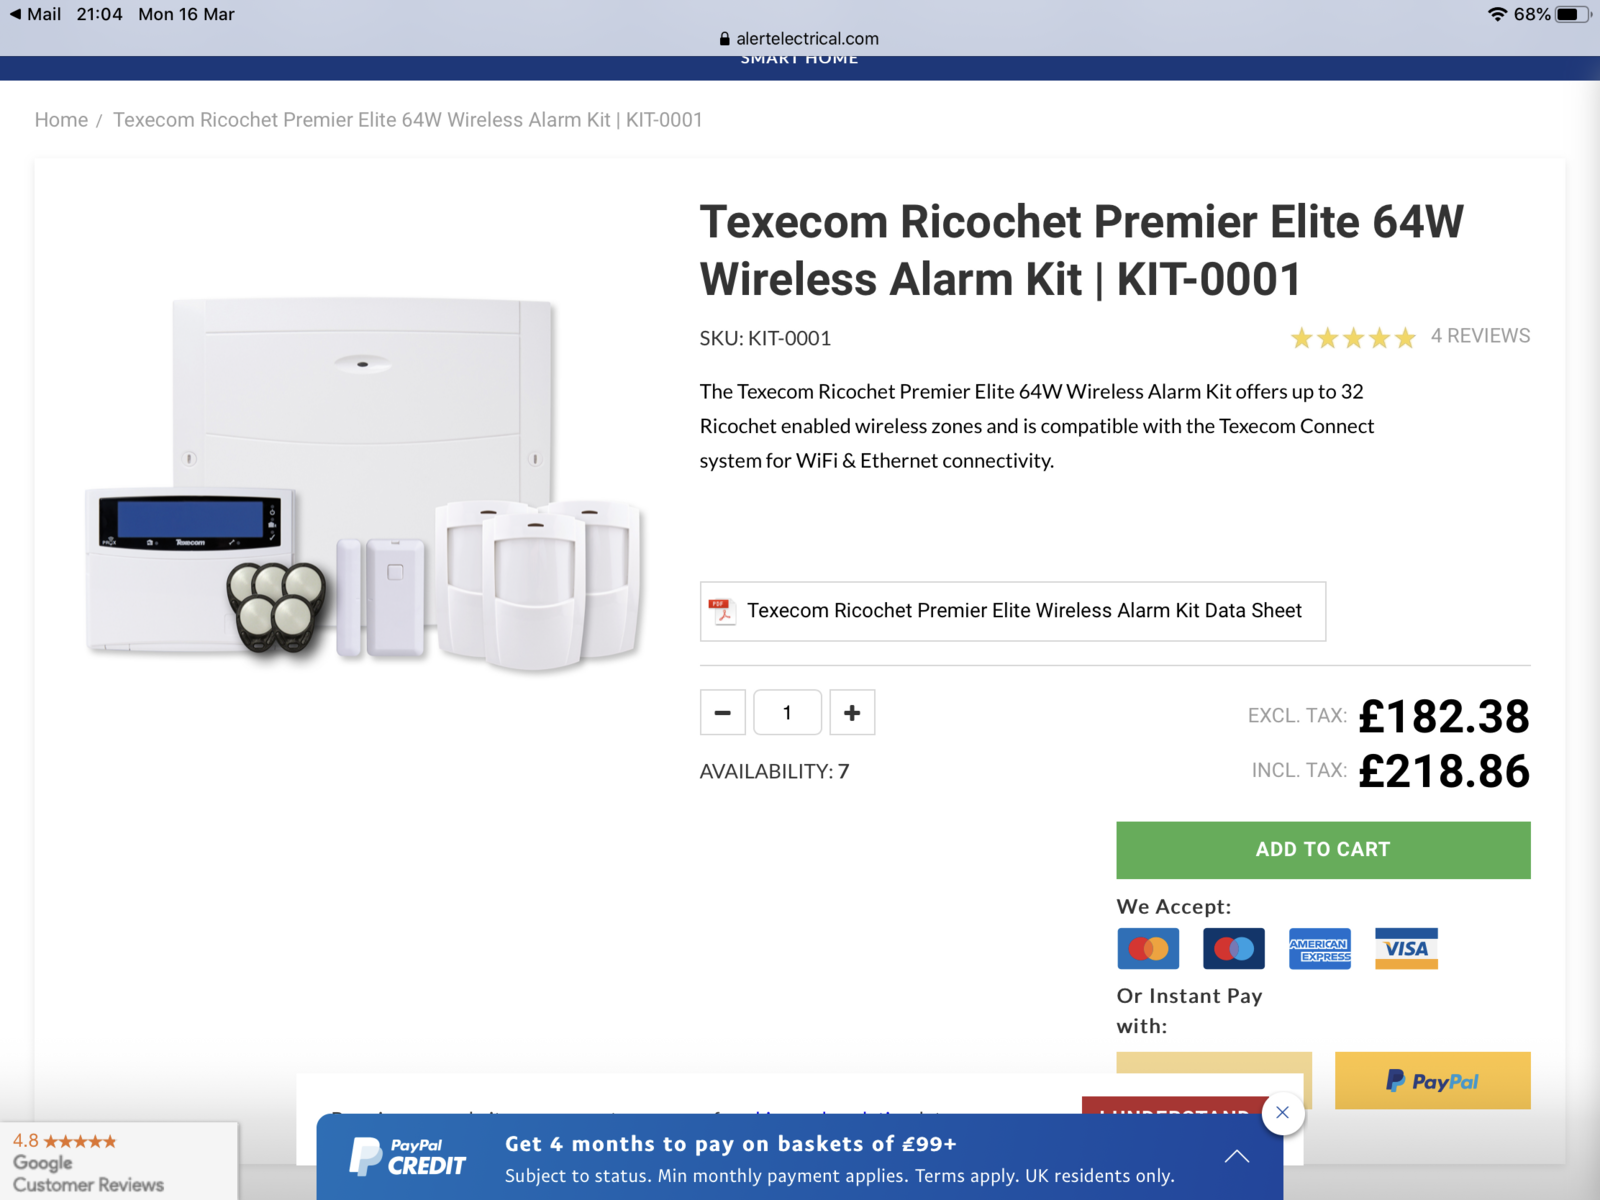The width and height of the screenshot is (1600, 1200).
Task: Click the five-star product rating
Action: (x=1353, y=338)
